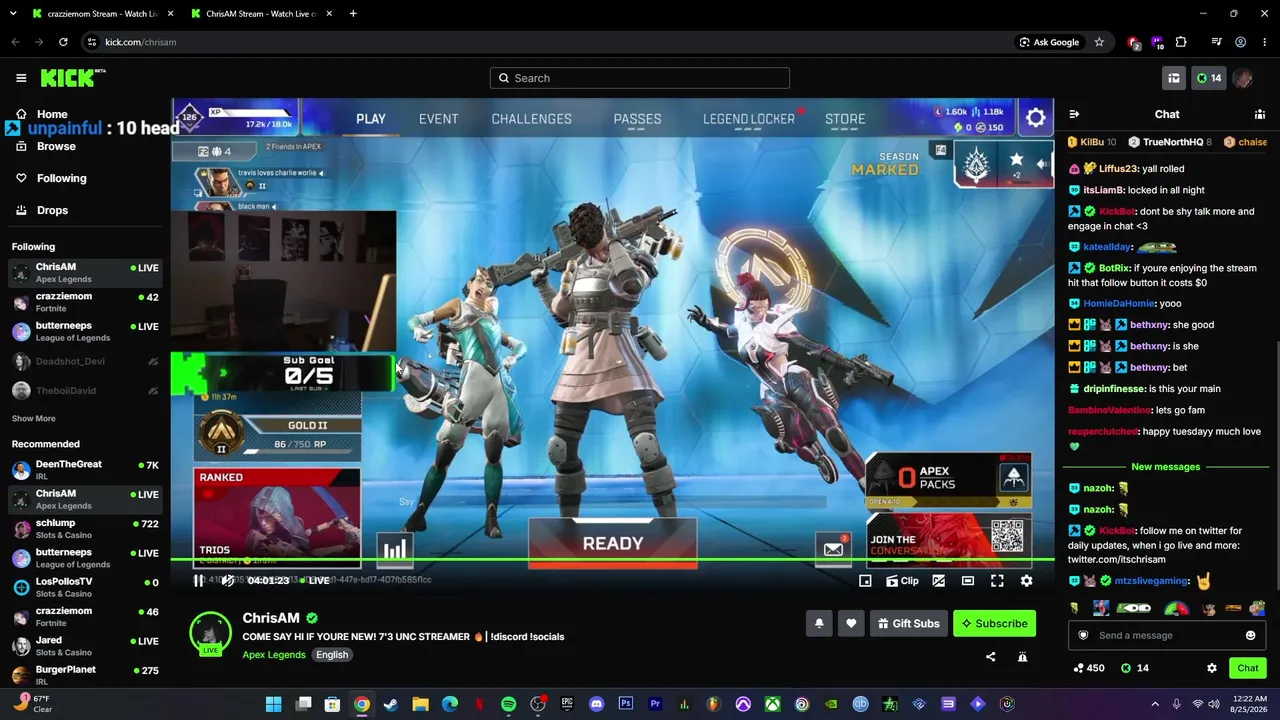Go to the Kick logo homepage

point(72,78)
